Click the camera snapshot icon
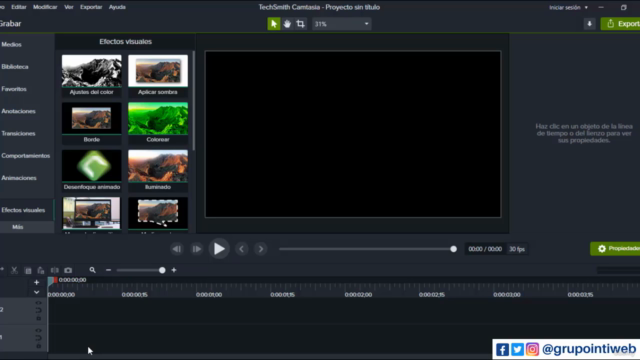Viewport: 640px width, 360px height. pos(68,270)
